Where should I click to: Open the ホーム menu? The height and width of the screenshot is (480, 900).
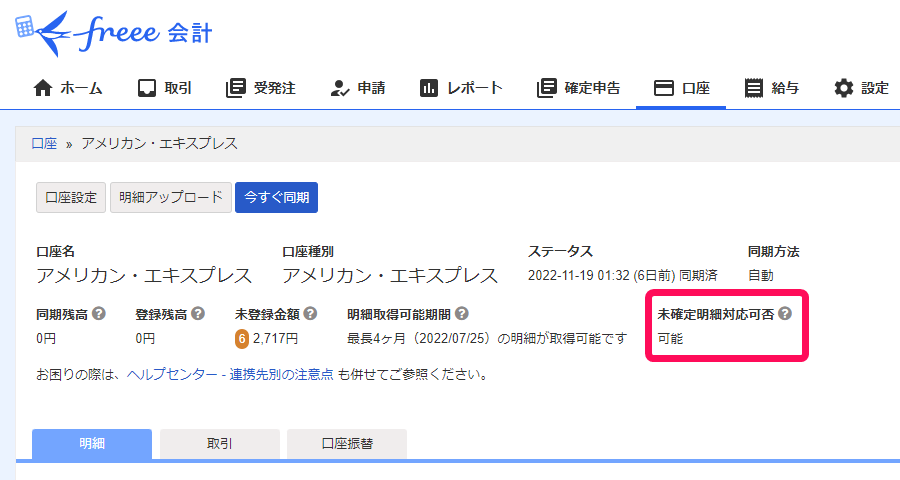[68, 88]
